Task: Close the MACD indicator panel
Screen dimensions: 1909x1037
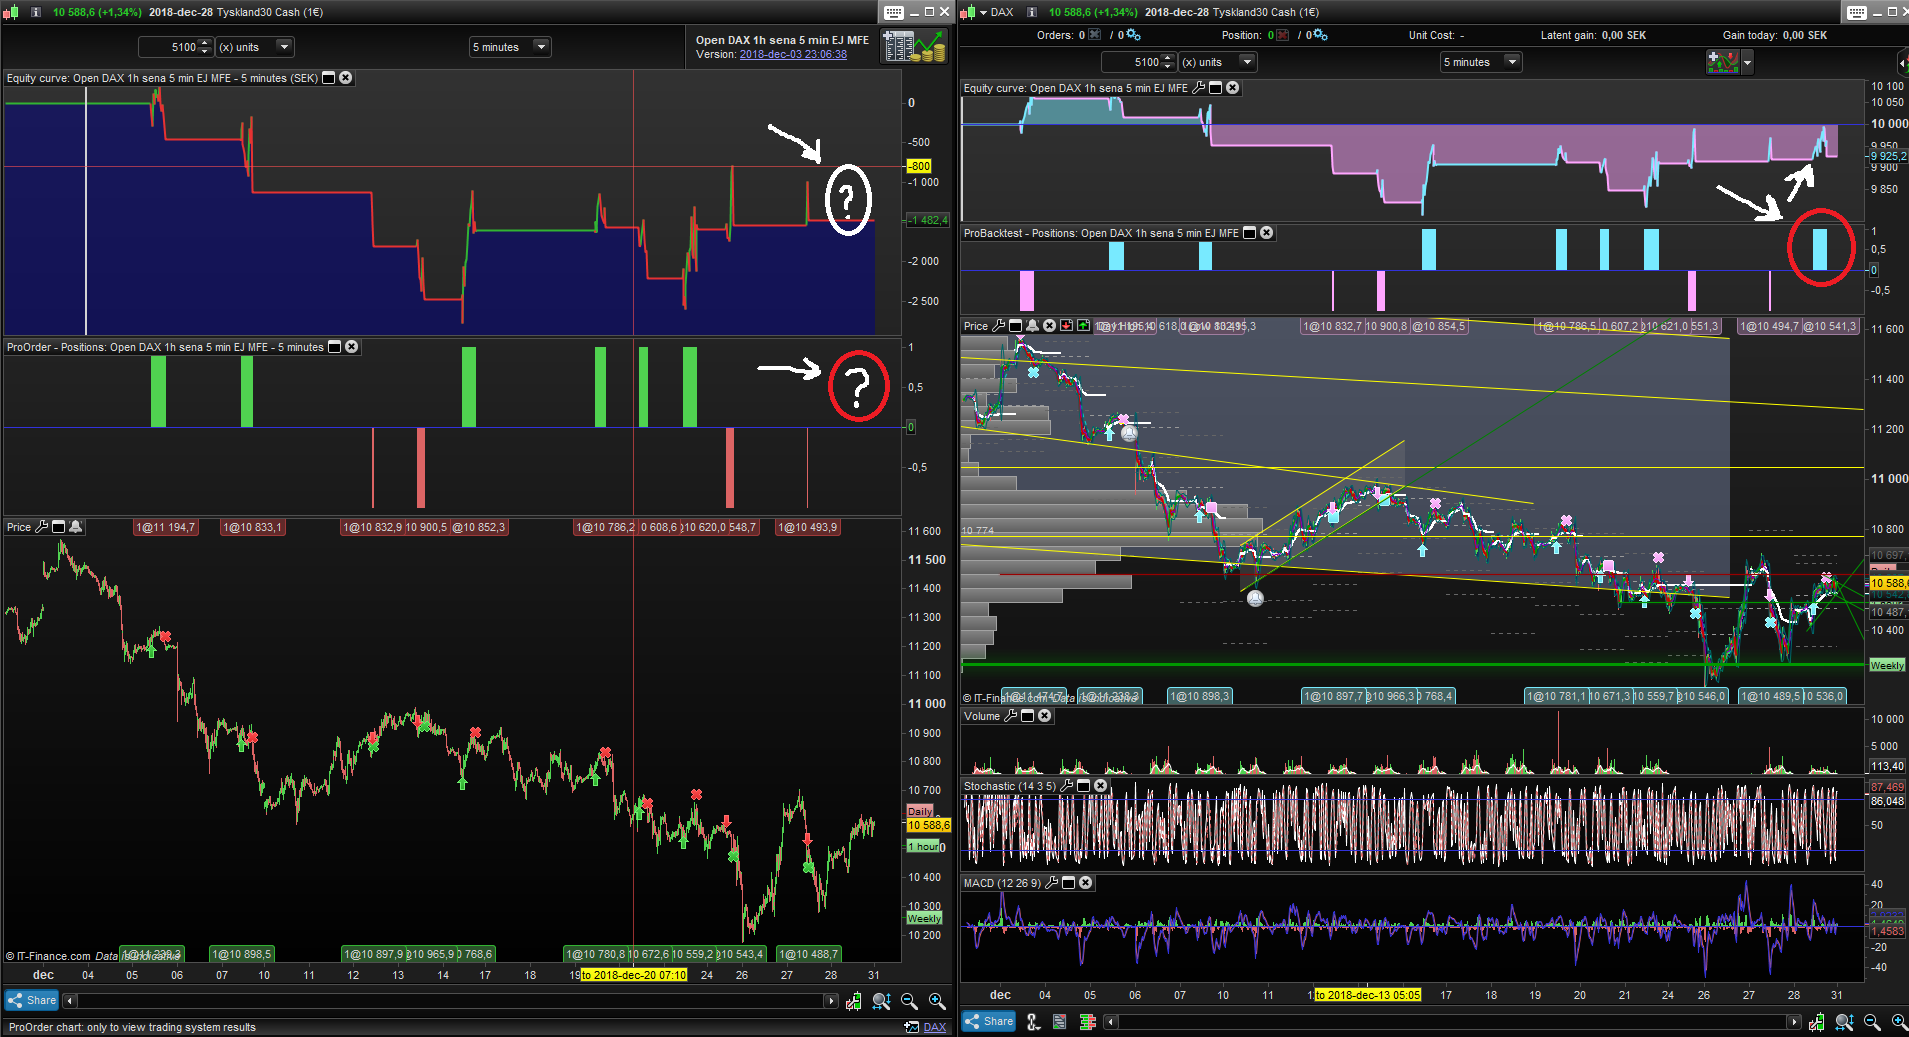Action: [1086, 883]
